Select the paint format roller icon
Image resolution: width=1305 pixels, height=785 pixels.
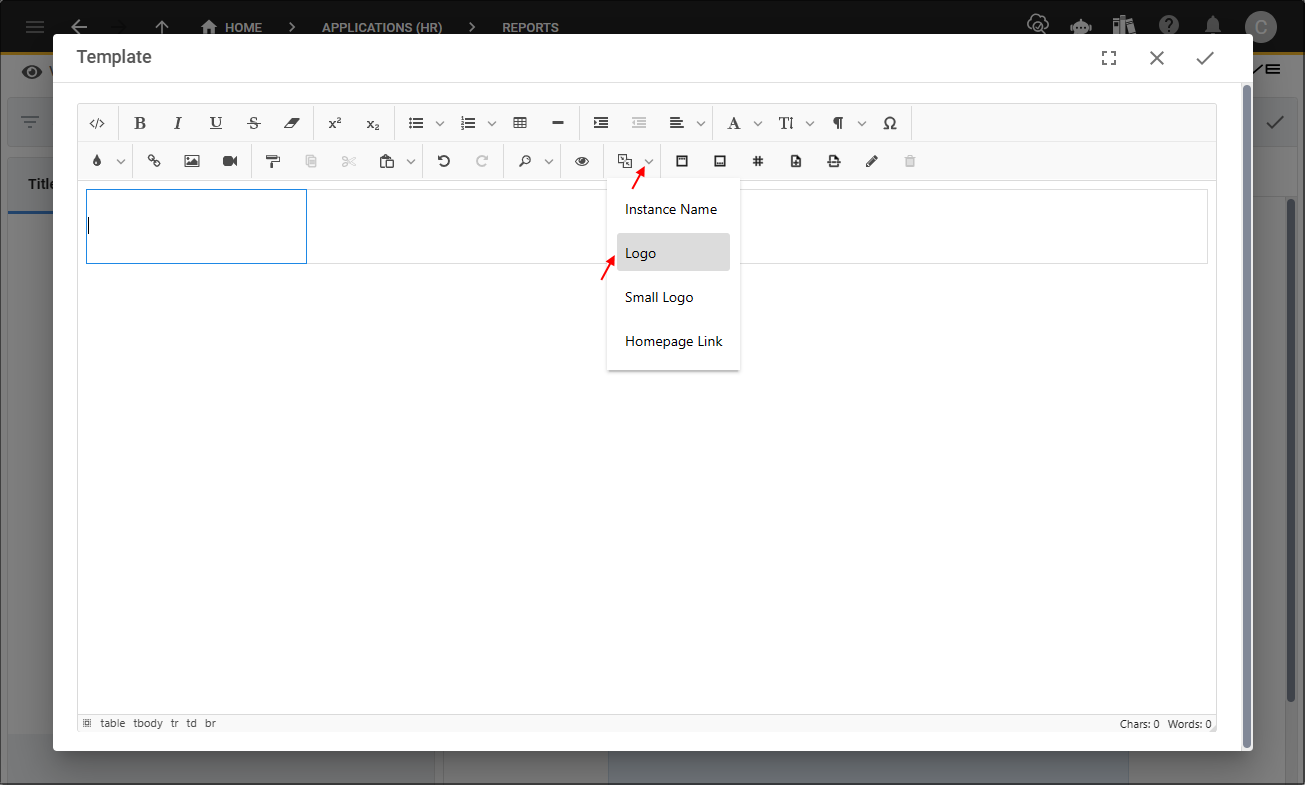click(273, 161)
